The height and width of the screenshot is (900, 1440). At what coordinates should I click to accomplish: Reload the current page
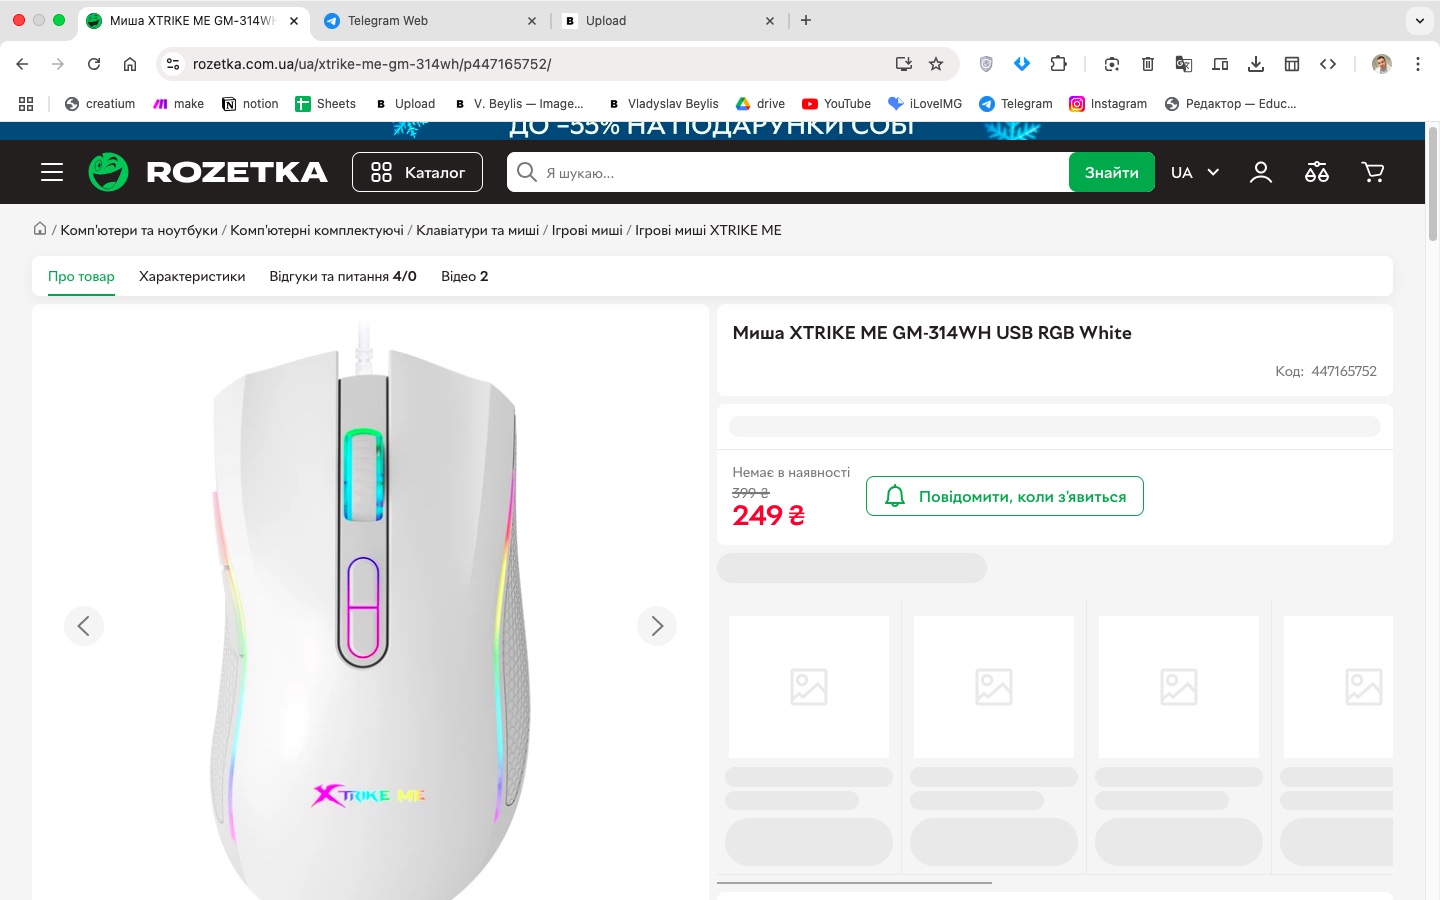94,64
